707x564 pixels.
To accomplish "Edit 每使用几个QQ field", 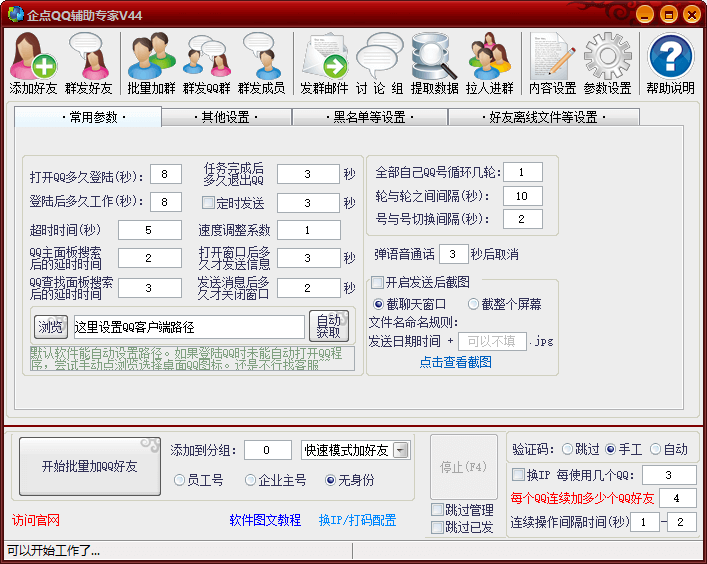I will coord(669,475).
